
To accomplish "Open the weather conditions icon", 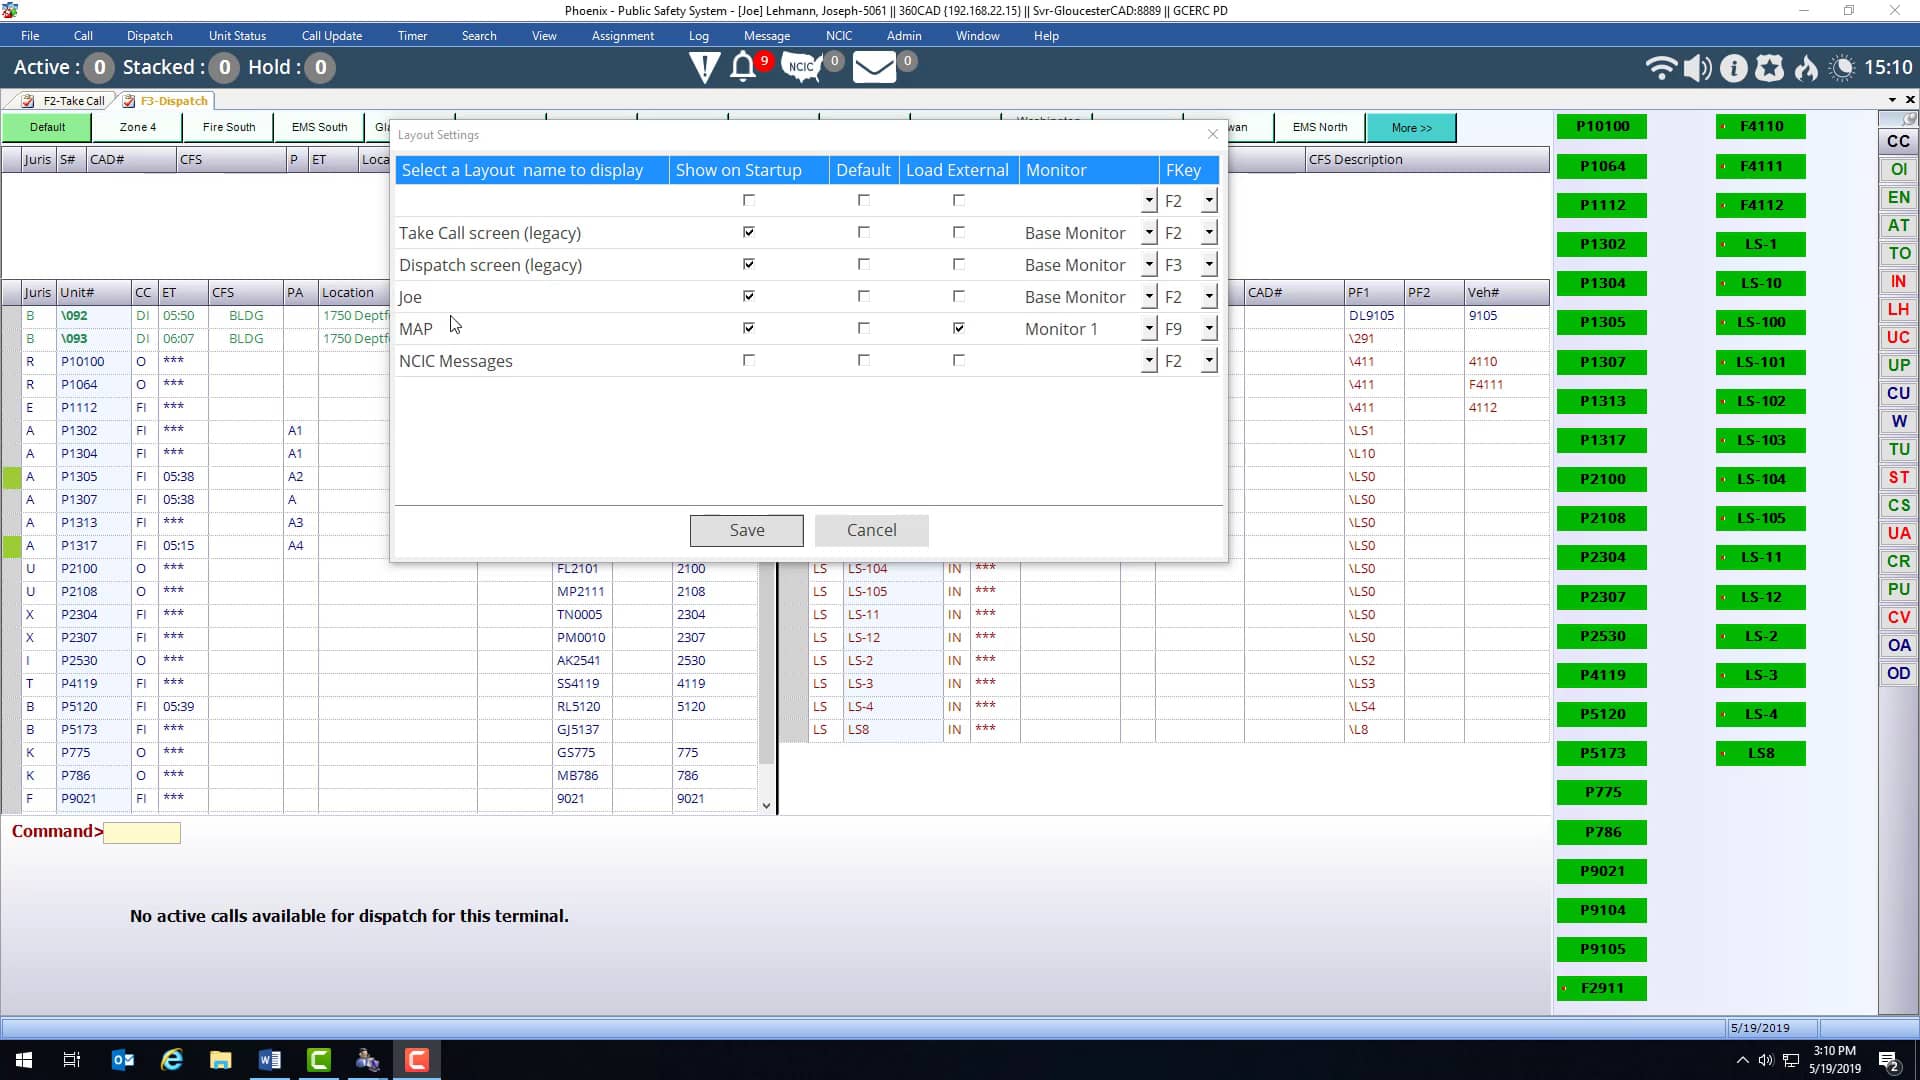I will [x=1842, y=67].
